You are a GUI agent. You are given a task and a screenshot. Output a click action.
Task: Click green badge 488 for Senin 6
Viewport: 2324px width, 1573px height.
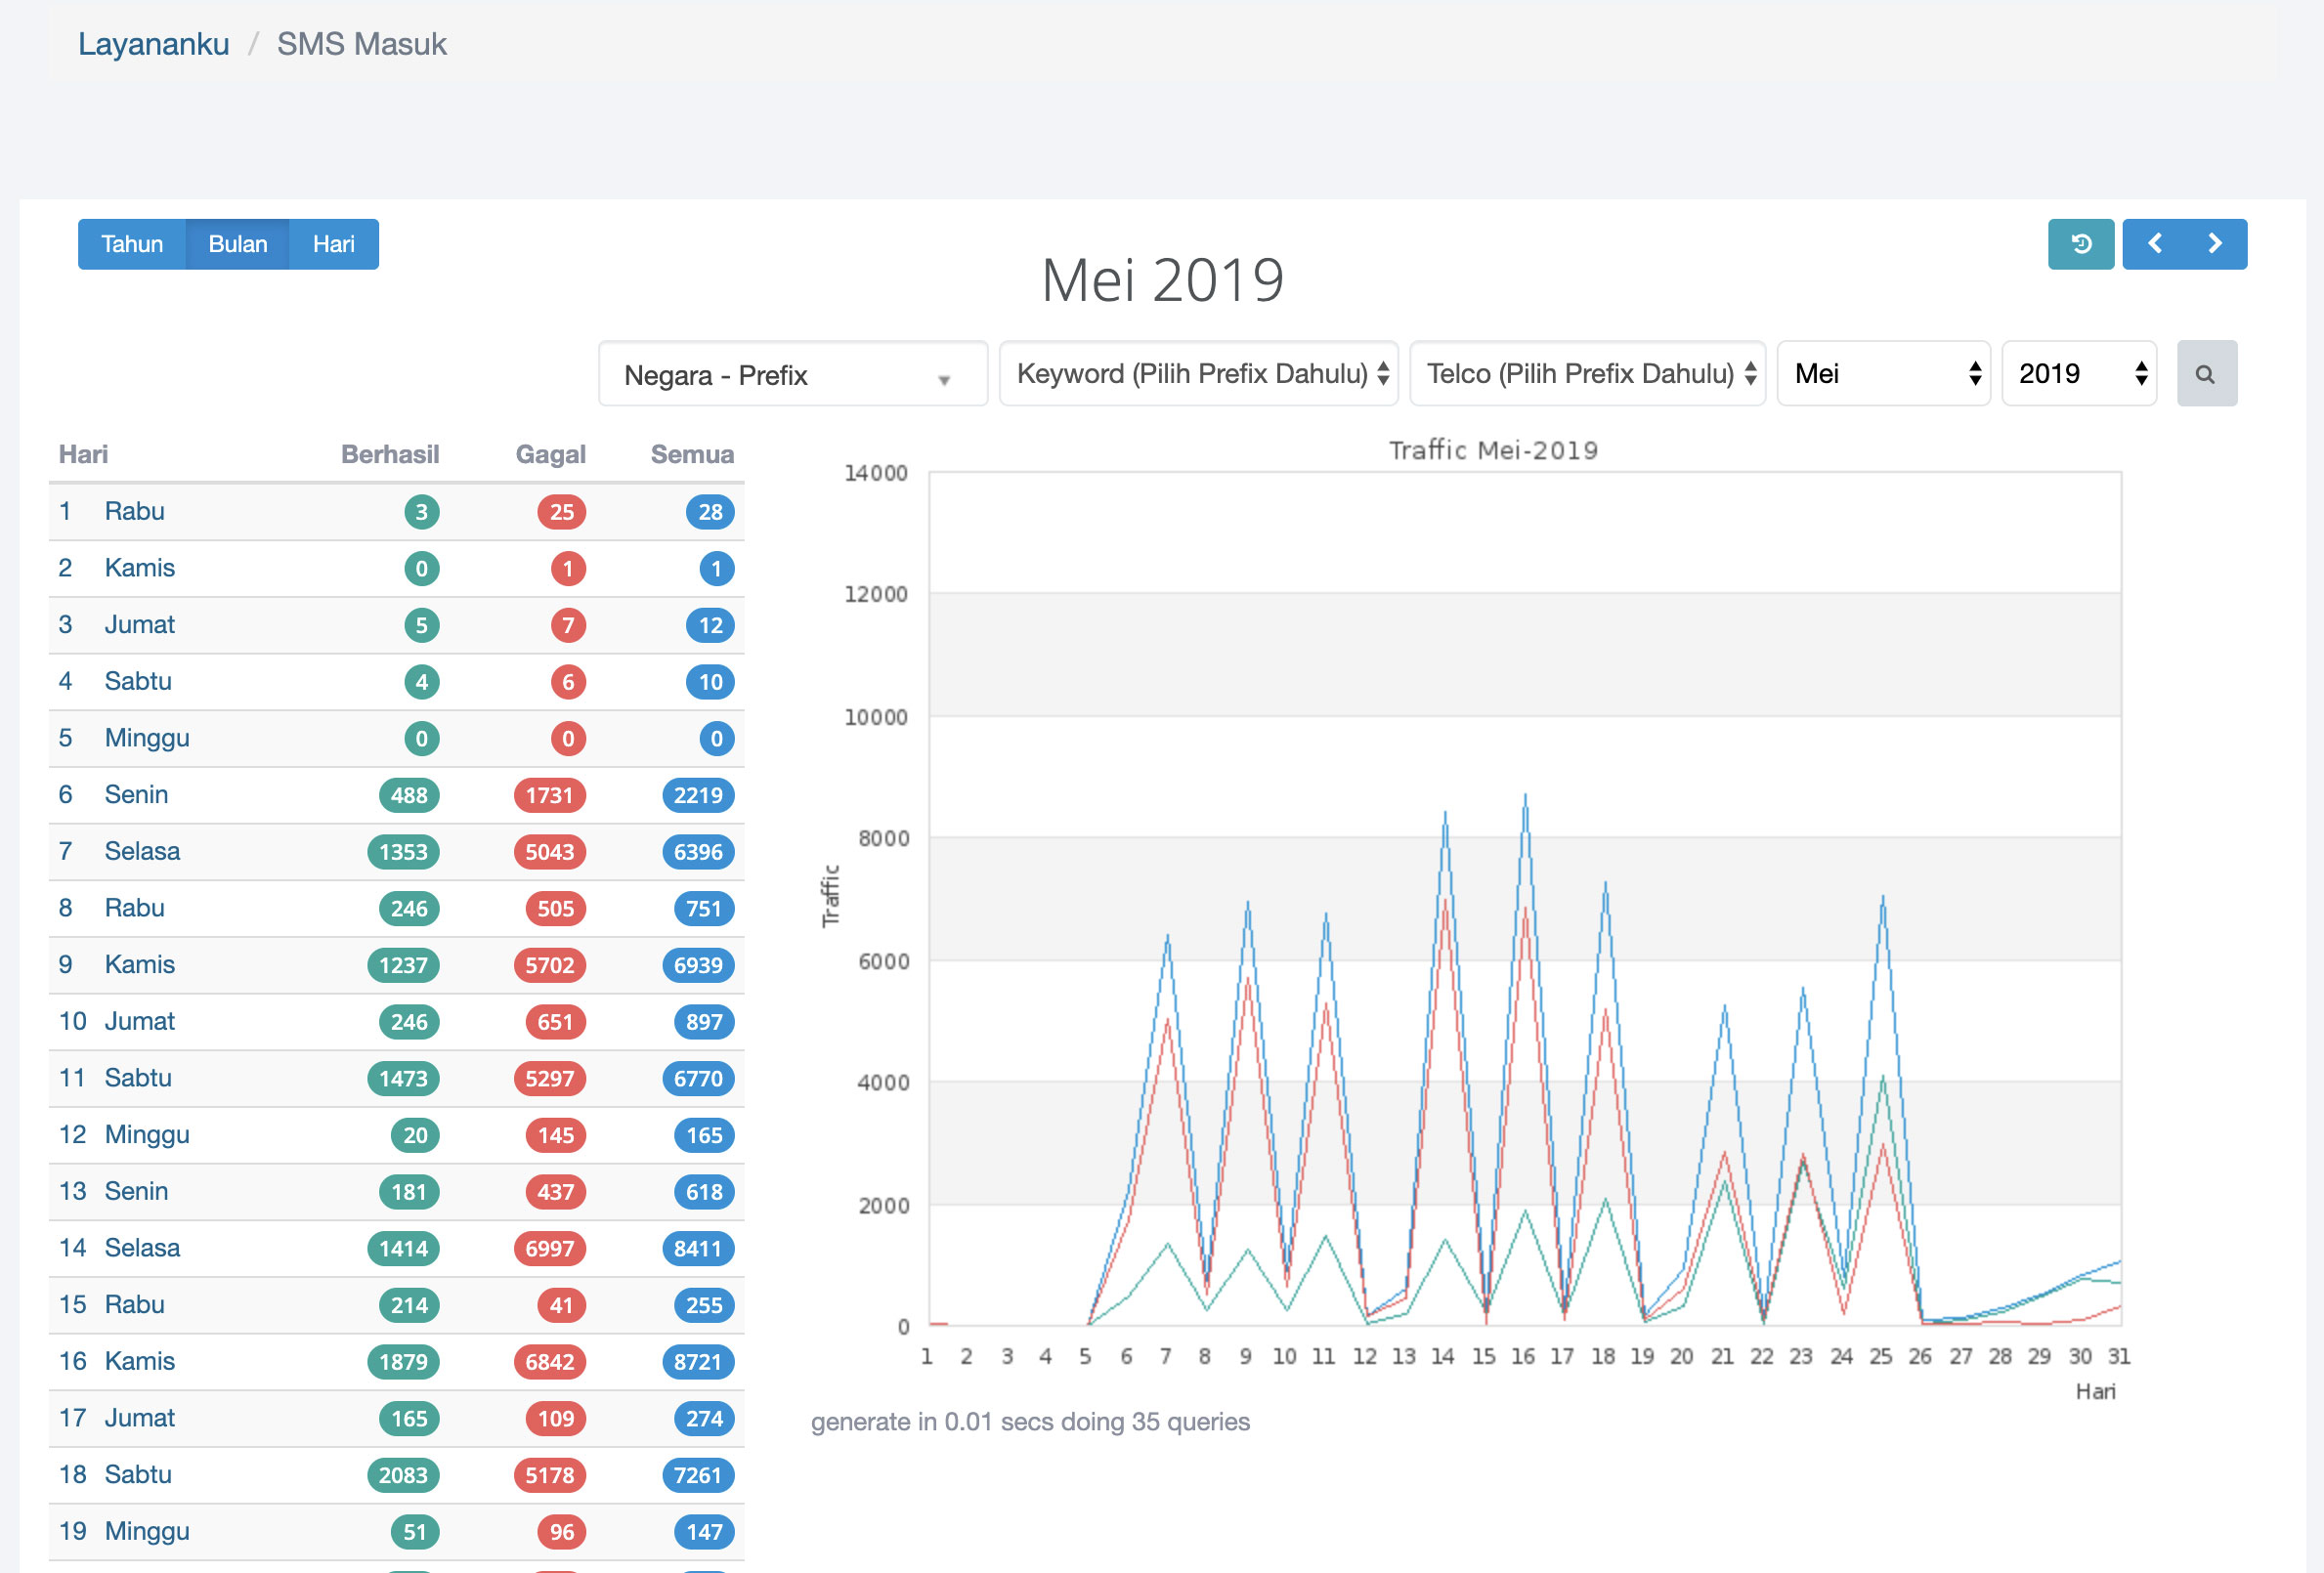pos(409,796)
